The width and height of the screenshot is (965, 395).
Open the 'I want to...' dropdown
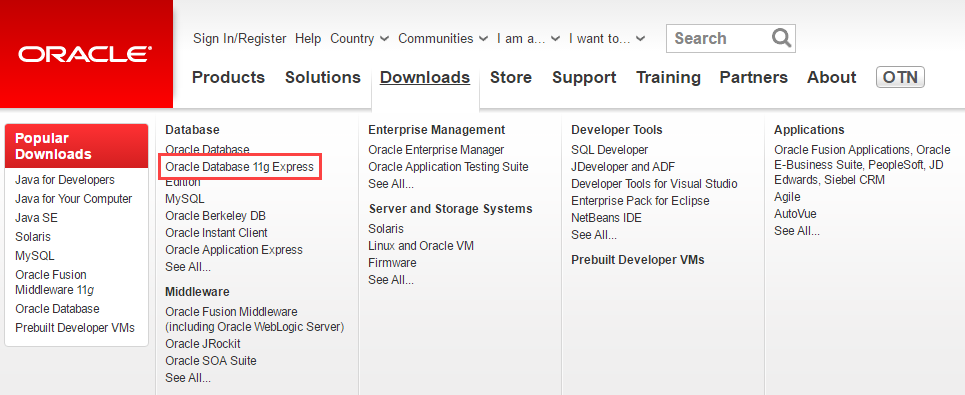point(607,38)
